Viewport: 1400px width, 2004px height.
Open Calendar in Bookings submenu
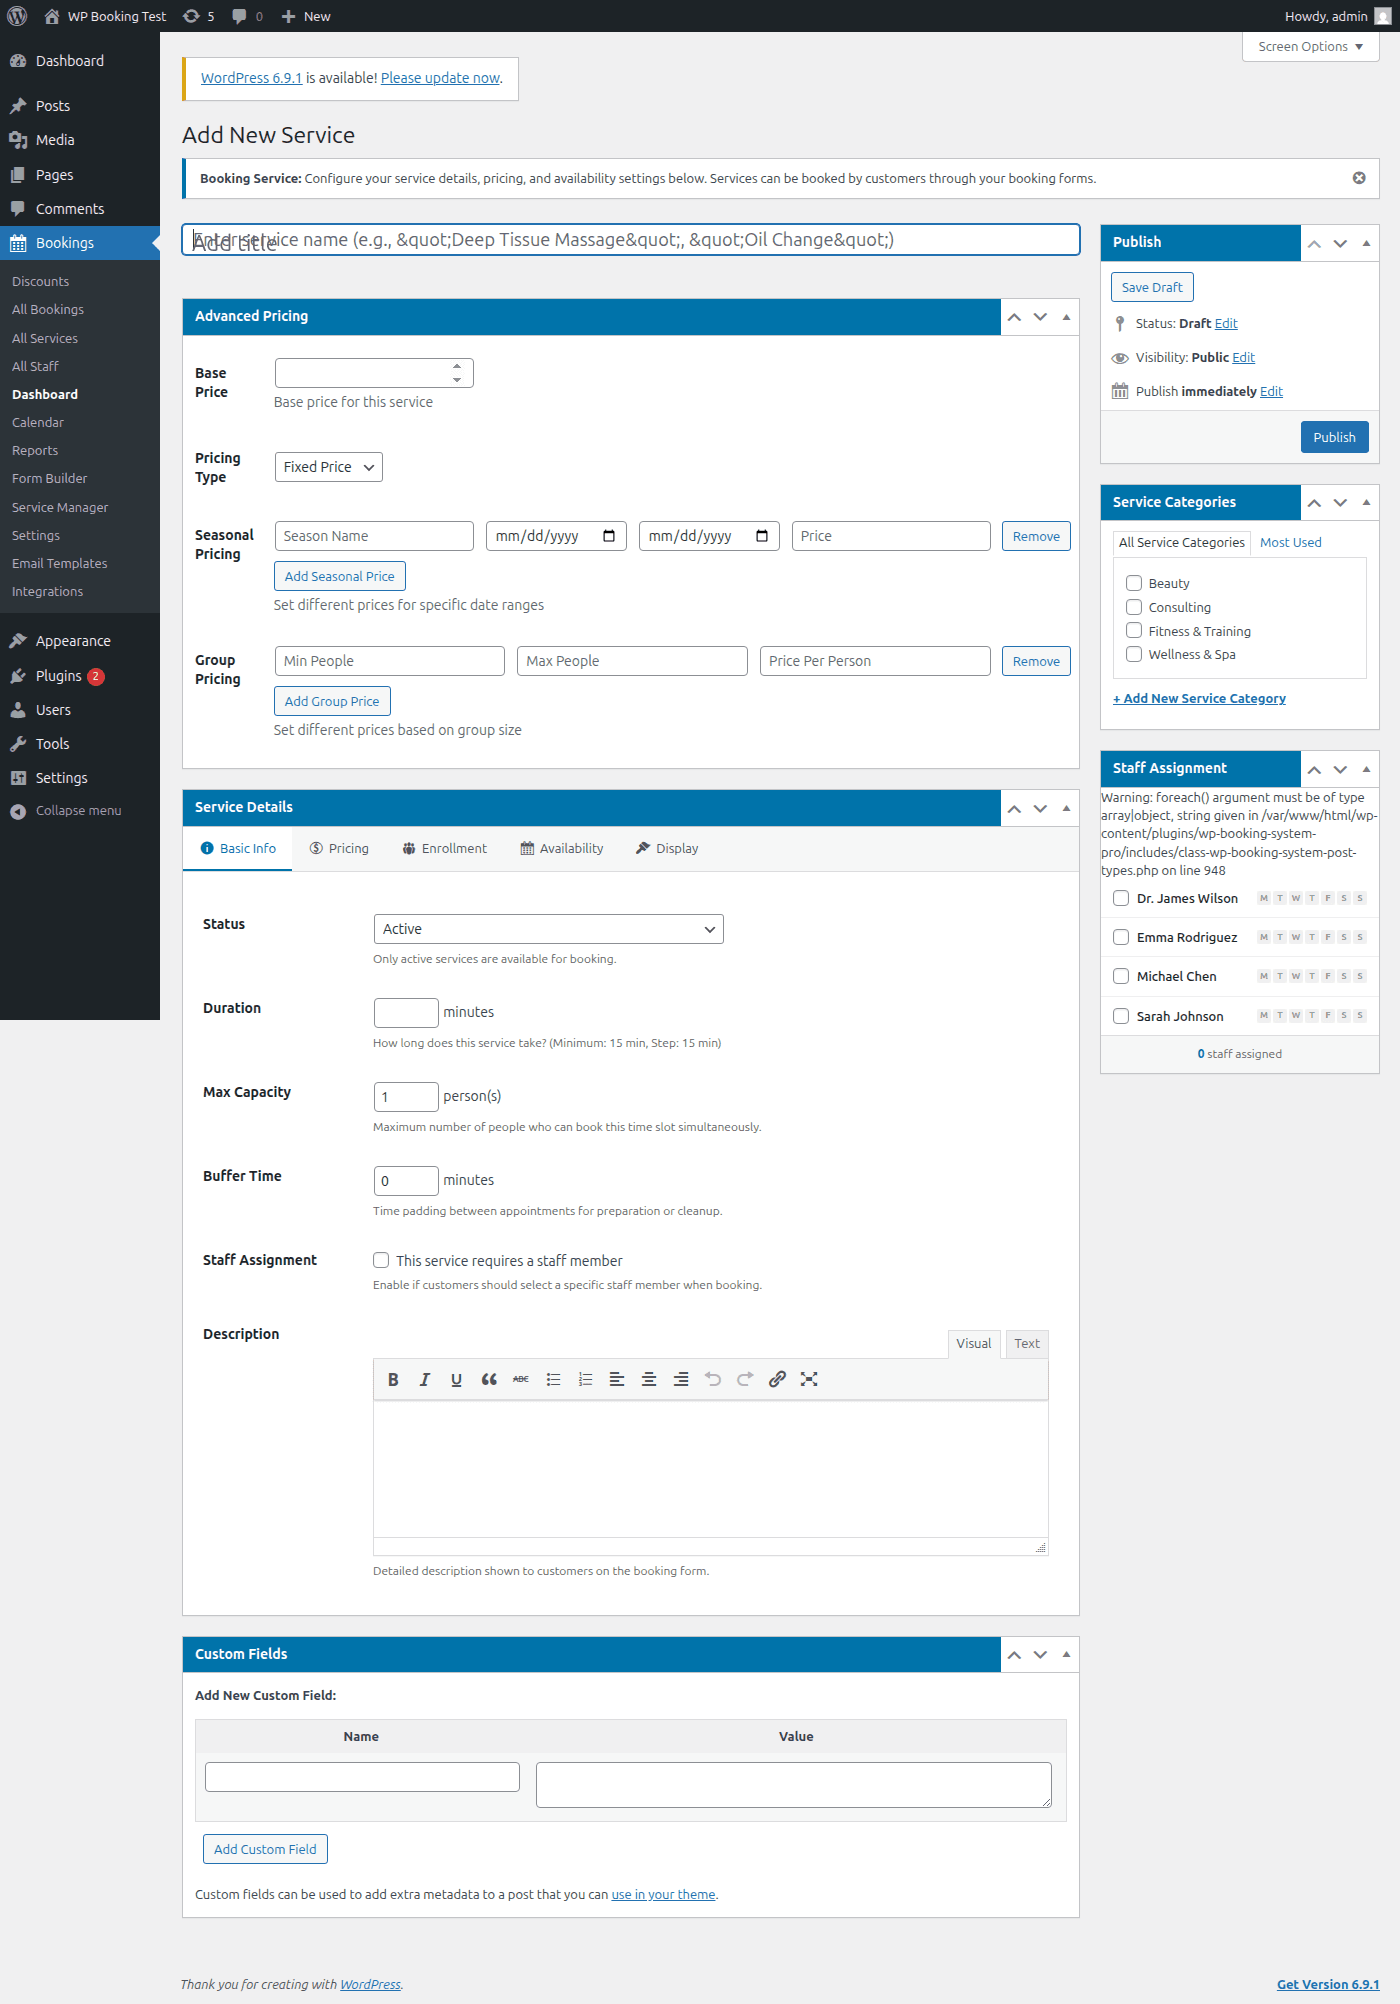tap(38, 422)
